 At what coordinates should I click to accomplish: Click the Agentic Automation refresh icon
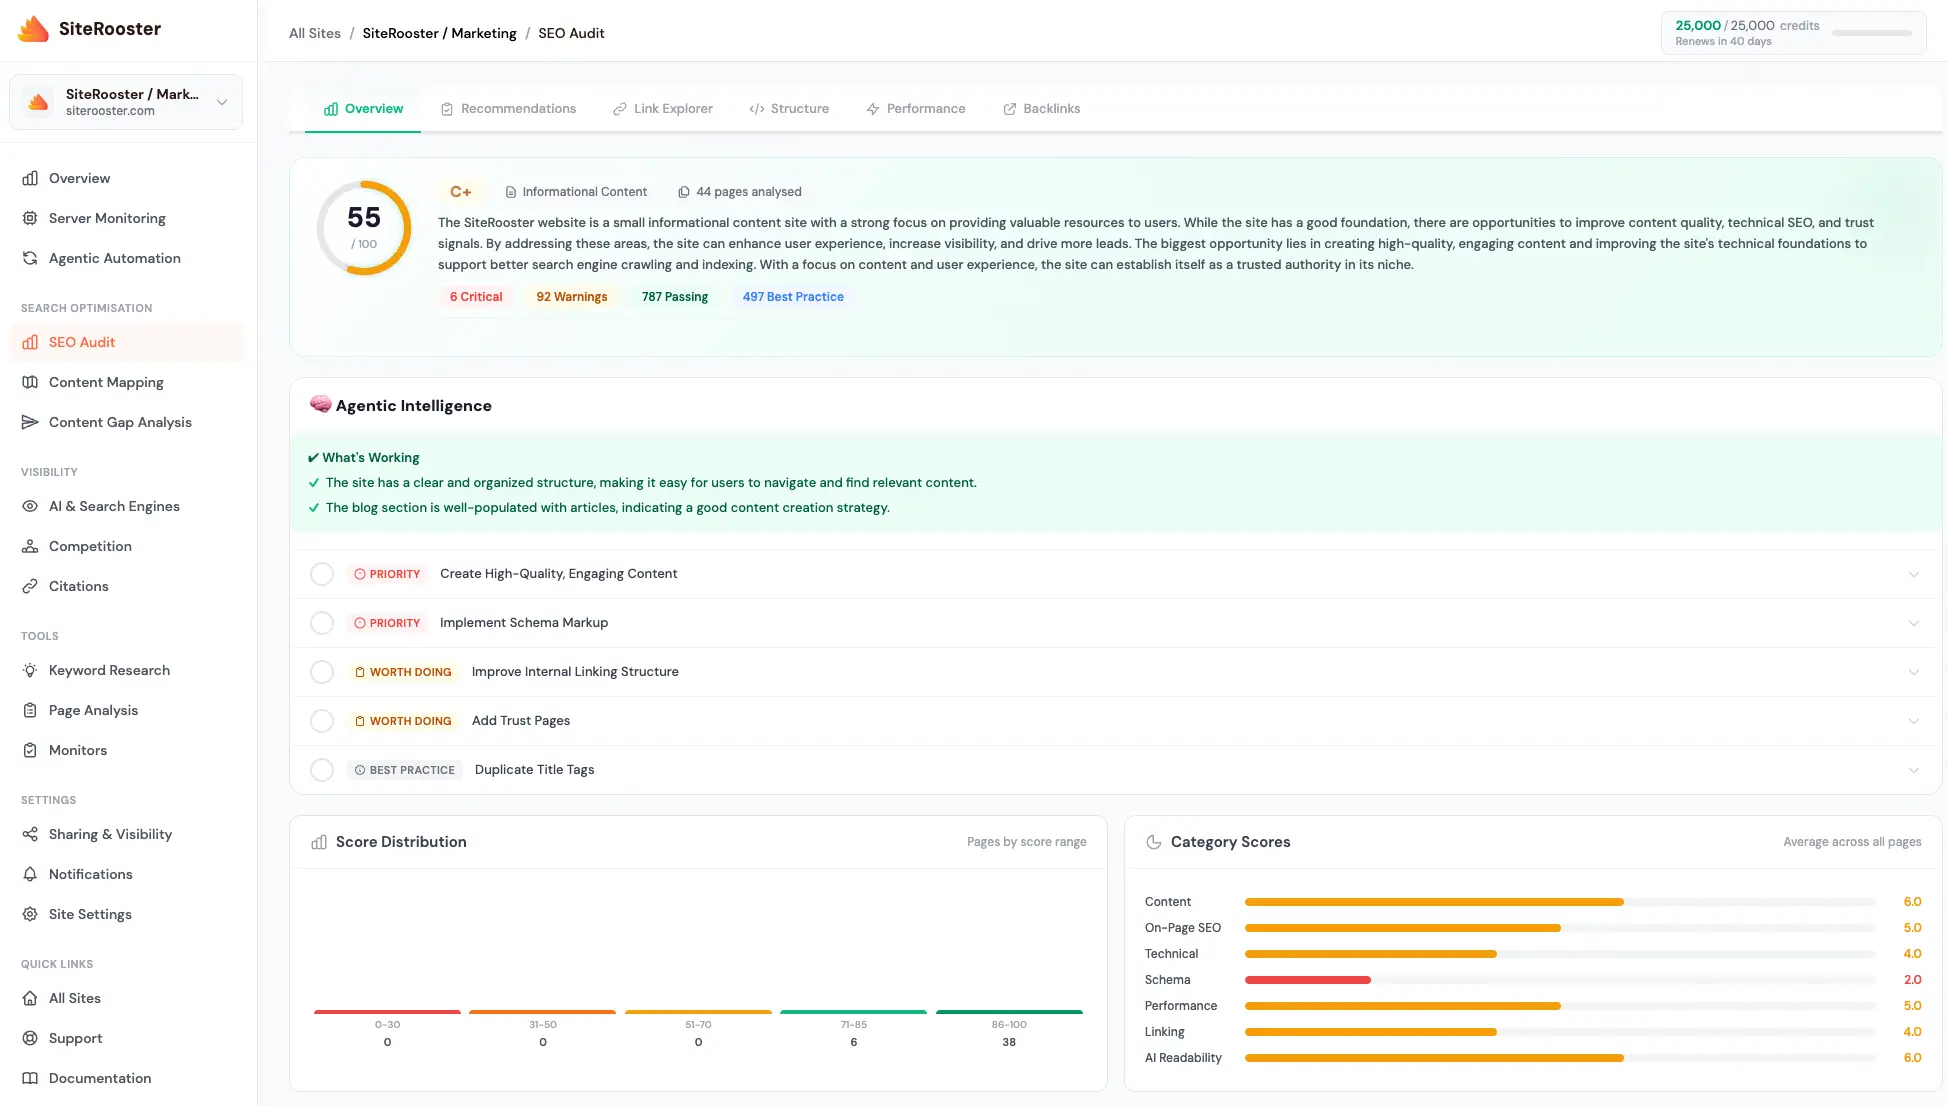click(30, 258)
